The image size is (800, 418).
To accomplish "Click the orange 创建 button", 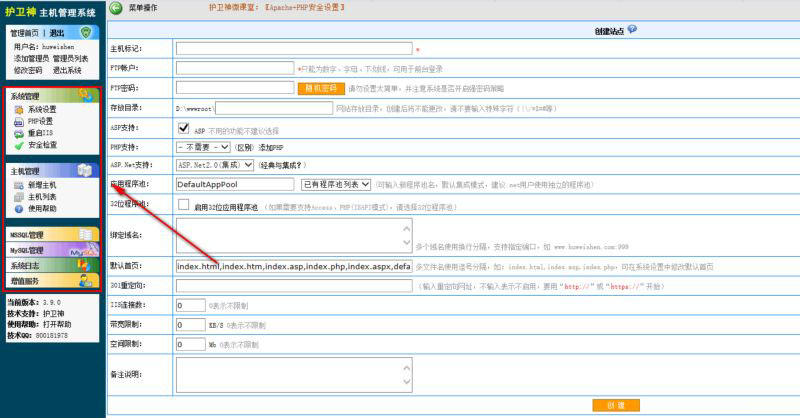I will 616,405.
